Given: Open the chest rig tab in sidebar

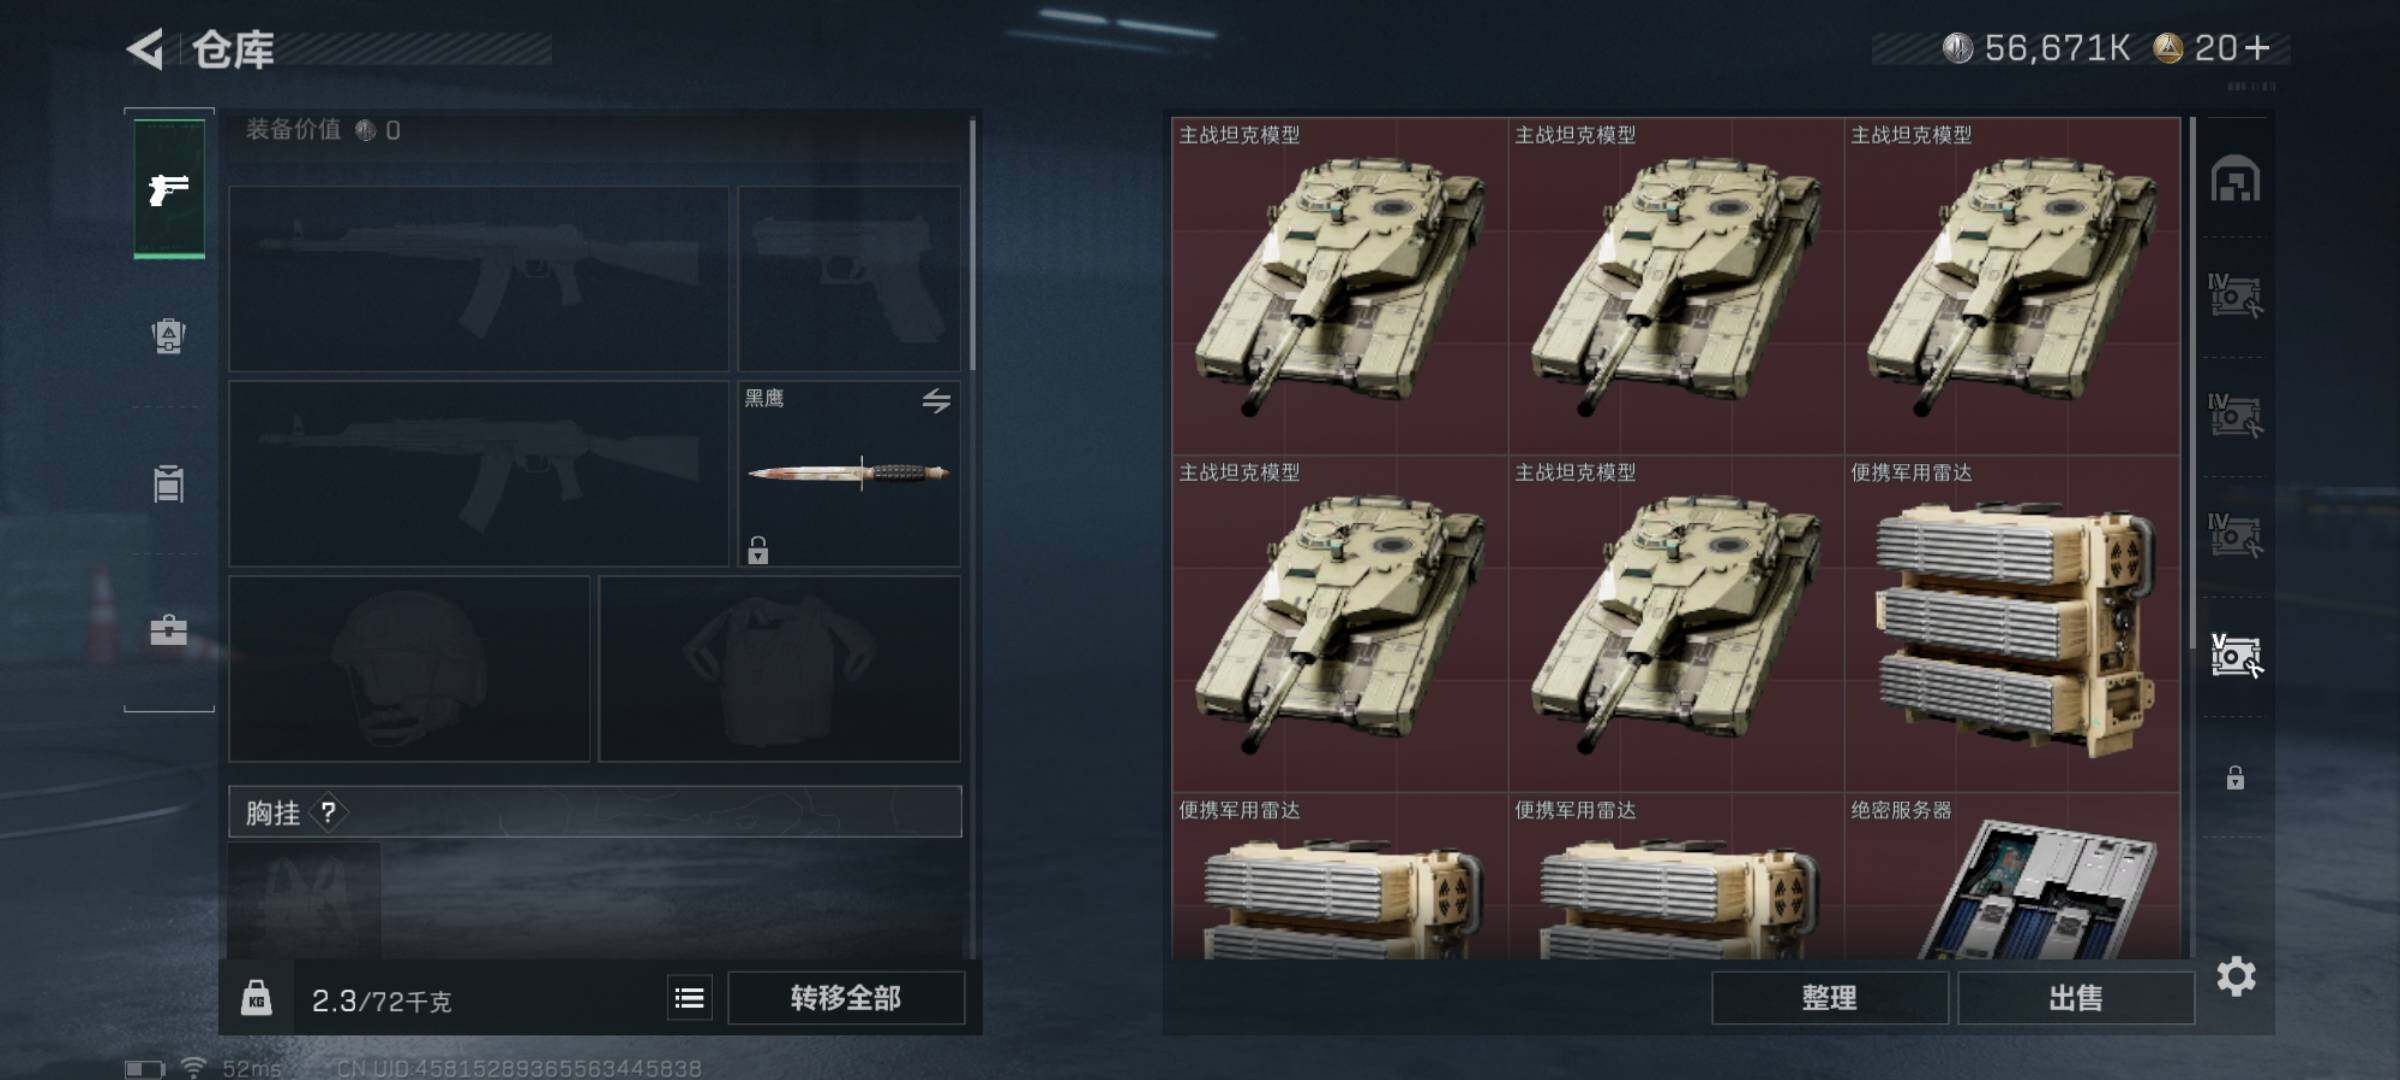Looking at the screenshot, I should coord(169,483).
